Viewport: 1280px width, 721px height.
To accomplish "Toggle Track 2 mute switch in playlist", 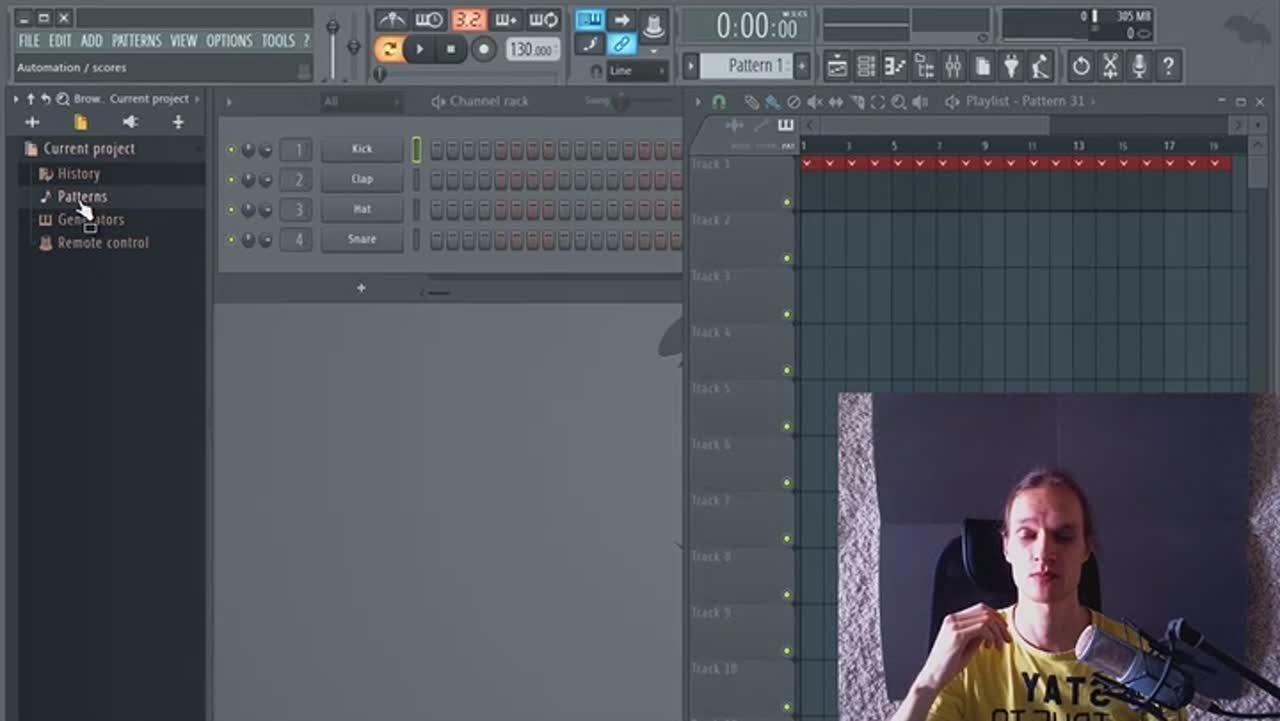I will tap(787, 258).
